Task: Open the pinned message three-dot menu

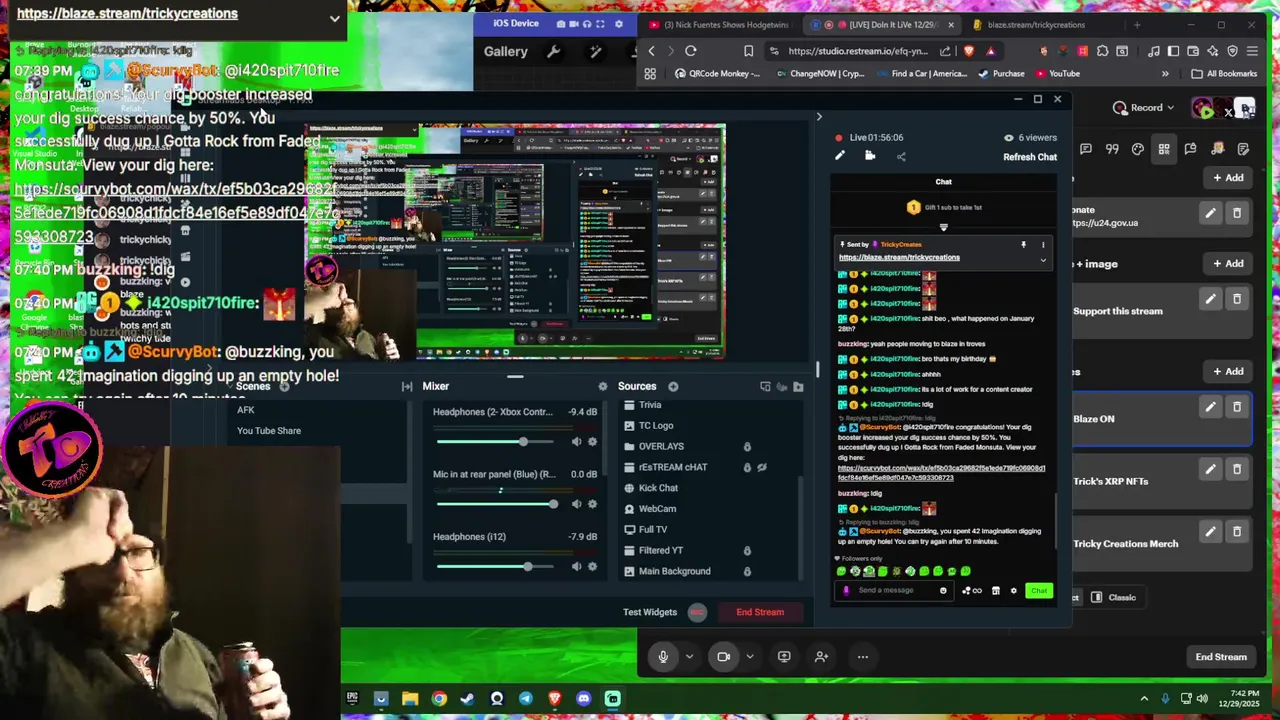Action: pos(1043,245)
